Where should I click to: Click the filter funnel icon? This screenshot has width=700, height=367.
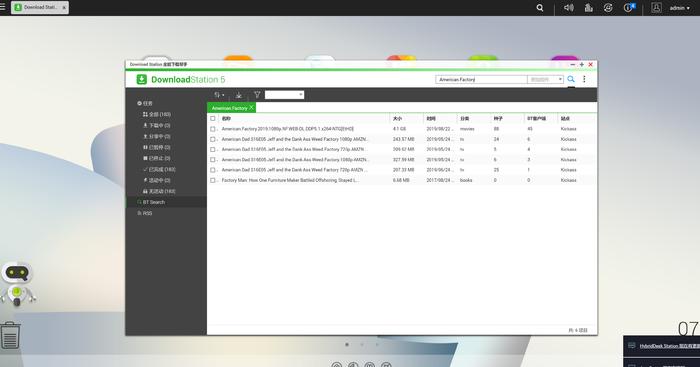click(x=257, y=95)
